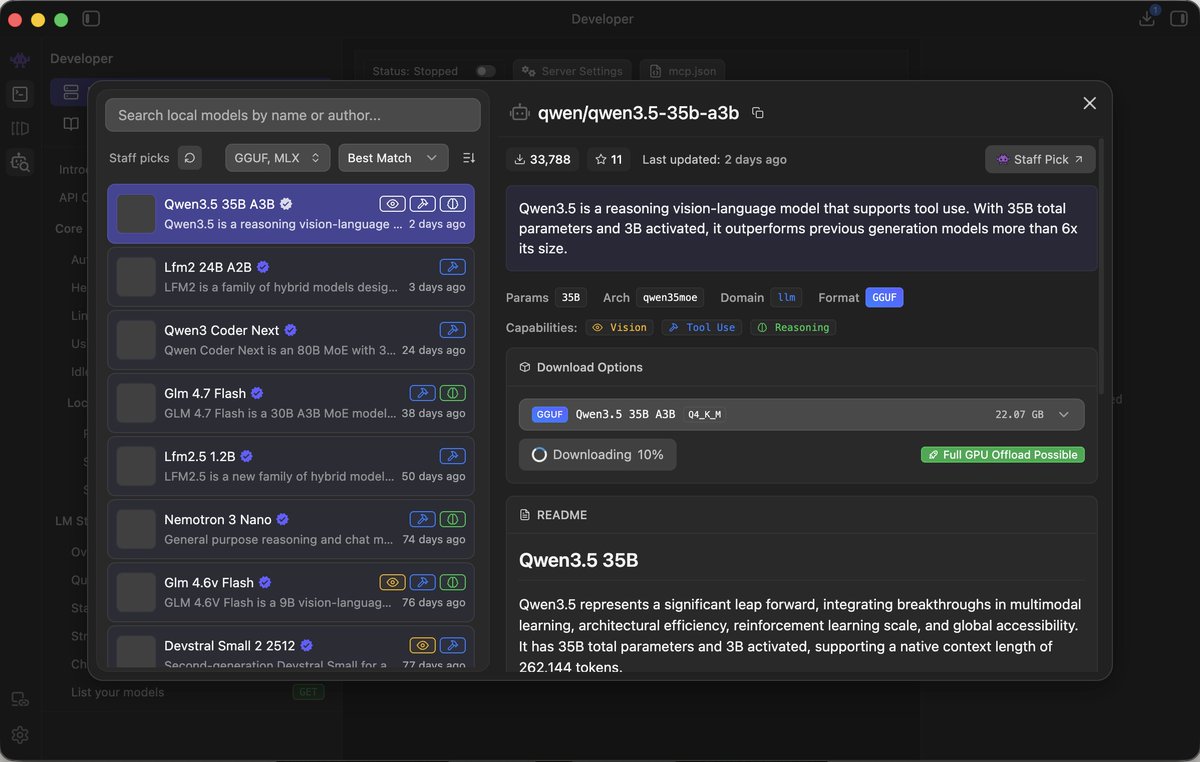This screenshot has height=762, width=1200.
Task: Select the Qwen3 Coder Next model row
Action: [291, 340]
